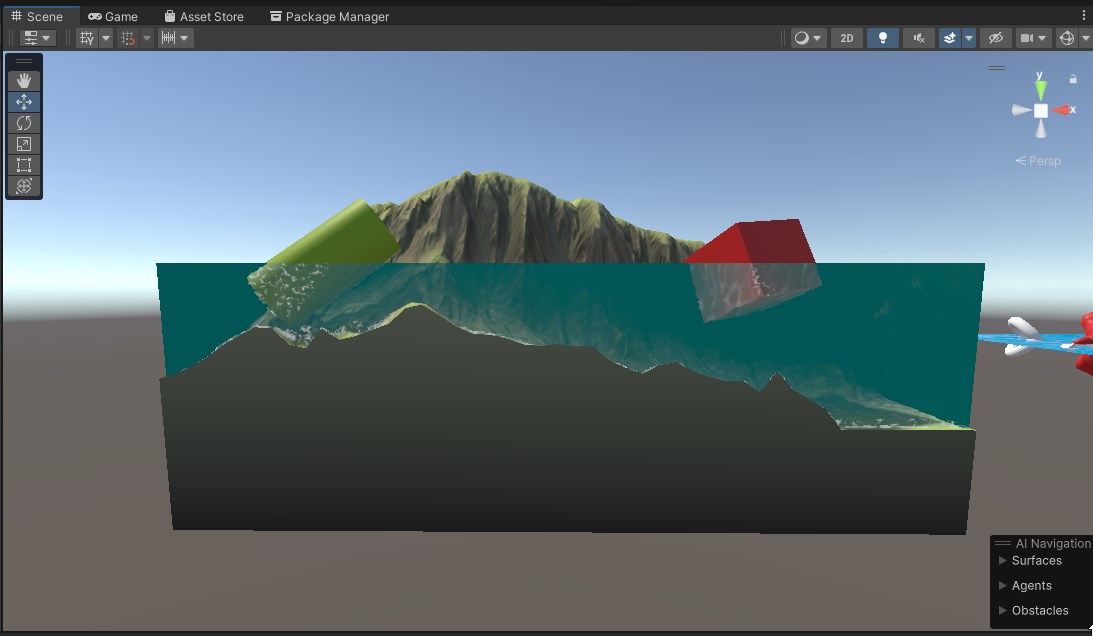Open the scene camera dropdown arrow
Viewport: 1093px width, 636px height.
(1043, 38)
